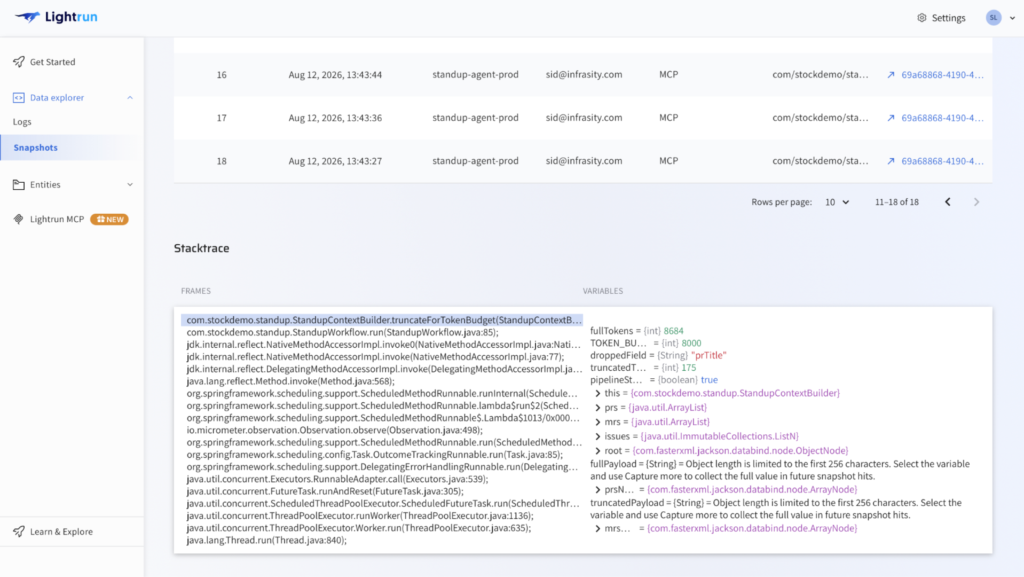Click the SL user avatar
Image resolution: width=1024 pixels, height=577 pixels.
(993, 18)
